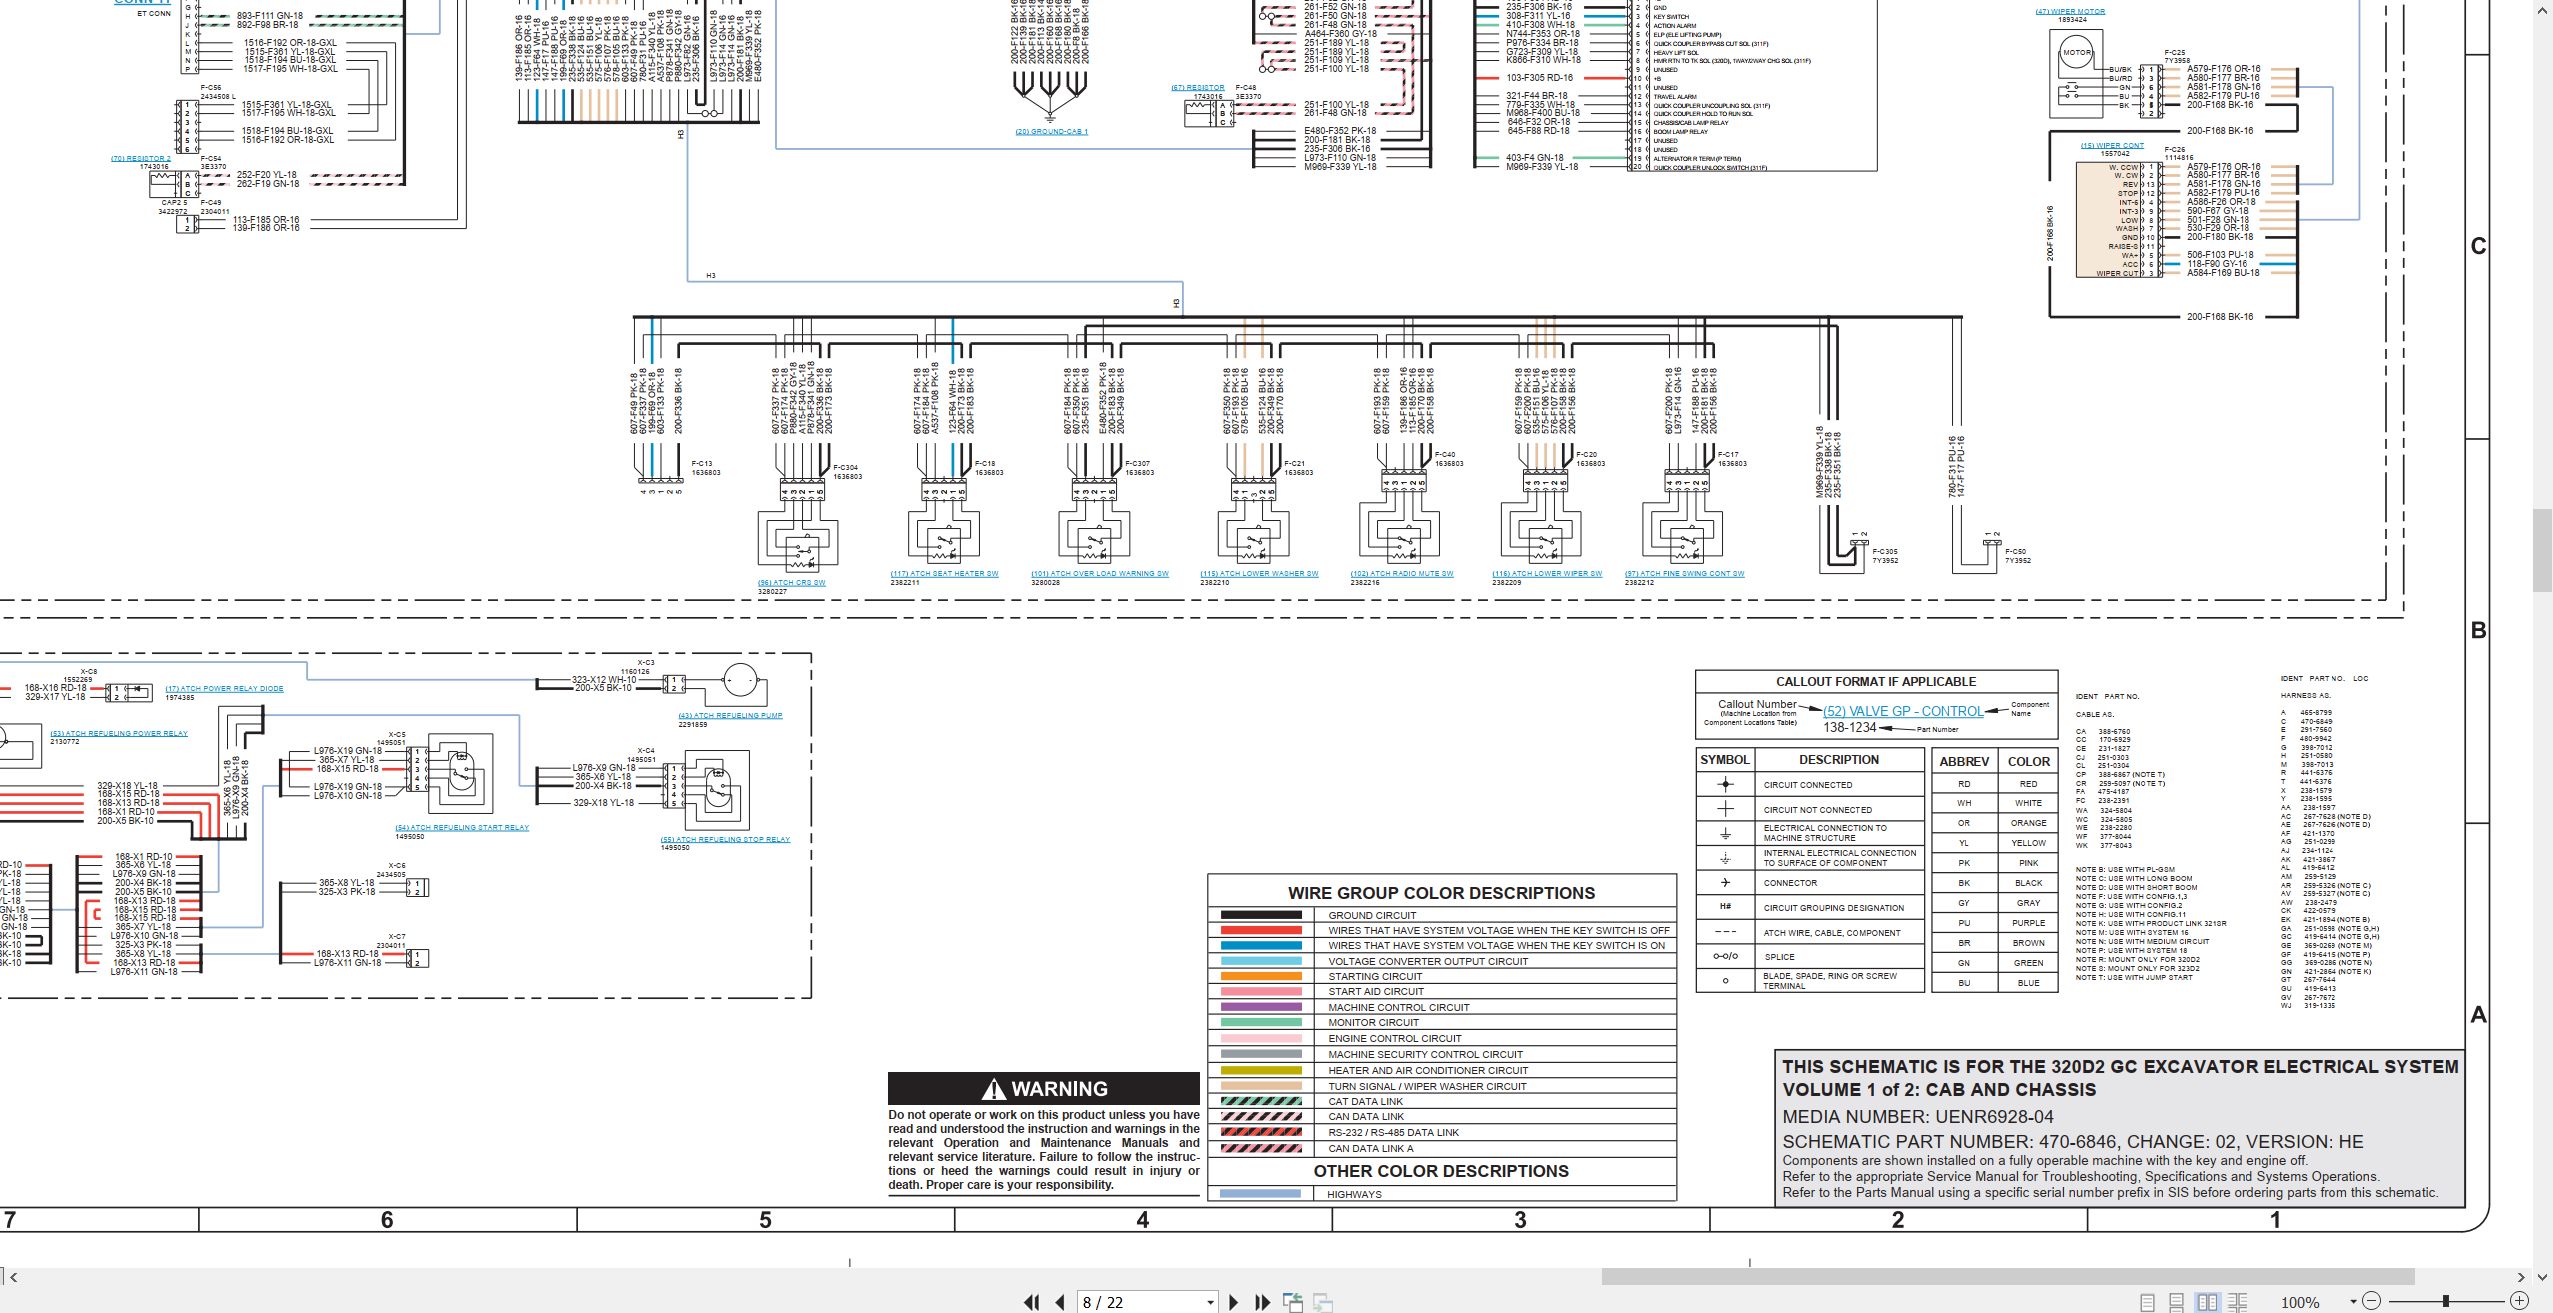Switch to two-page continuous layout
Image resolution: width=2553 pixels, height=1313 pixels.
click(2237, 1302)
